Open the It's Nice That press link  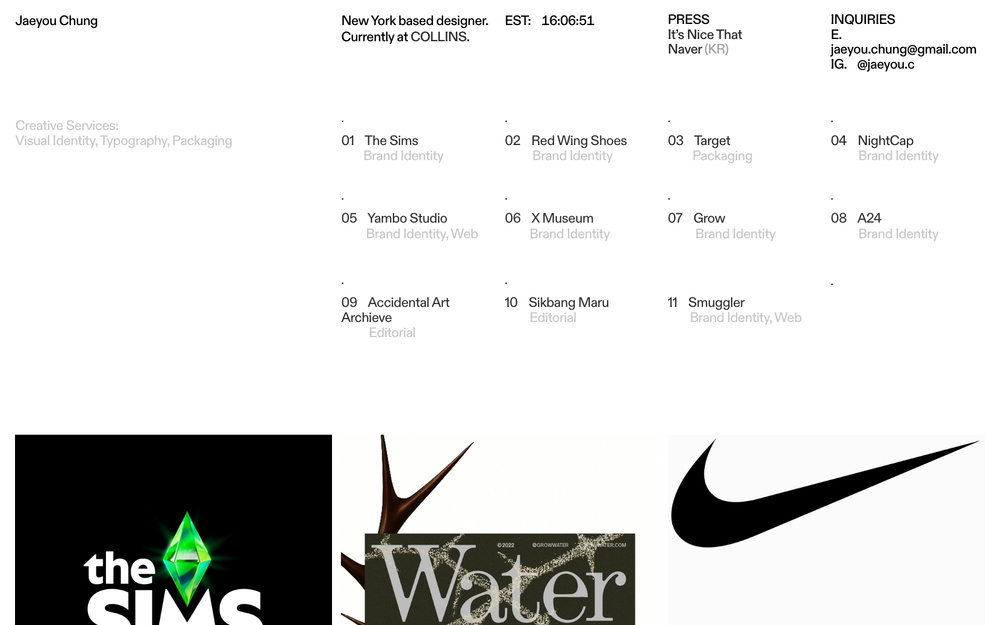point(705,35)
